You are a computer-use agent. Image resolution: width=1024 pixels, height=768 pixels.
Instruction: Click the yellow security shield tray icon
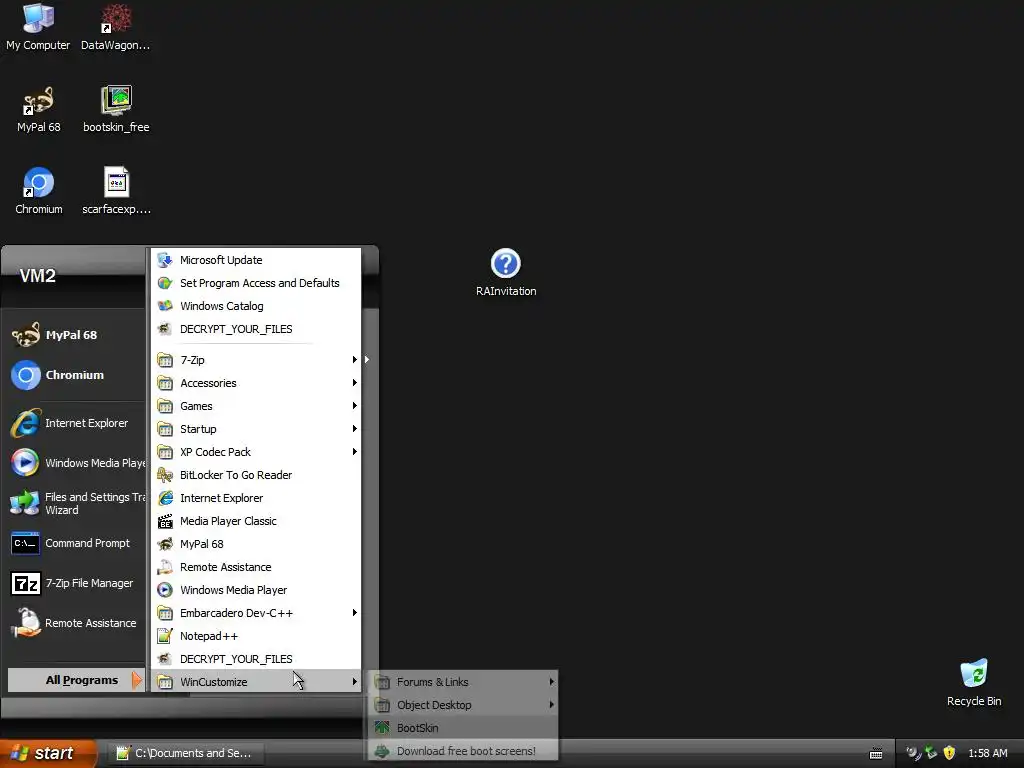point(950,753)
